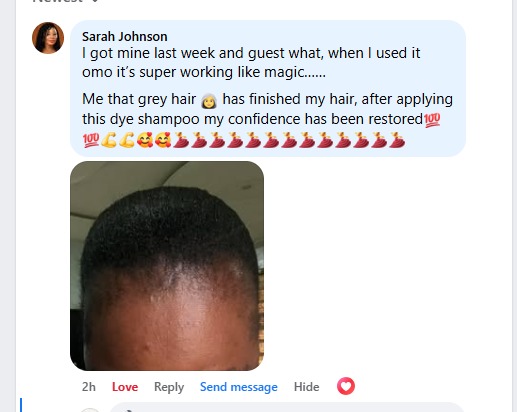Click the 100 emoji after 'restored'
Screen dimensions: 517x412
(x=432, y=120)
